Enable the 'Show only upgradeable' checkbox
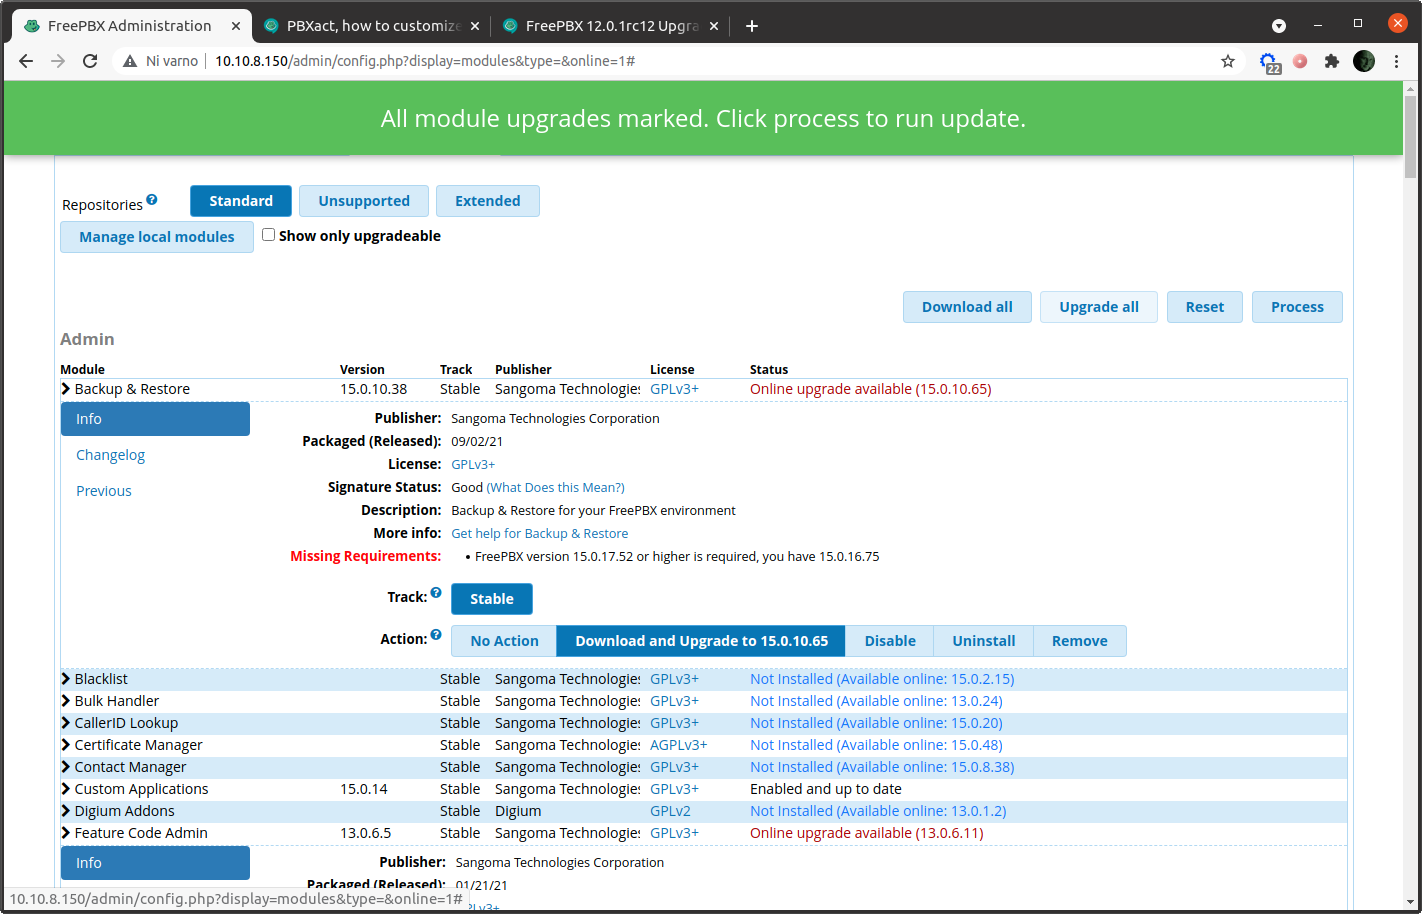This screenshot has width=1422, height=914. point(268,234)
